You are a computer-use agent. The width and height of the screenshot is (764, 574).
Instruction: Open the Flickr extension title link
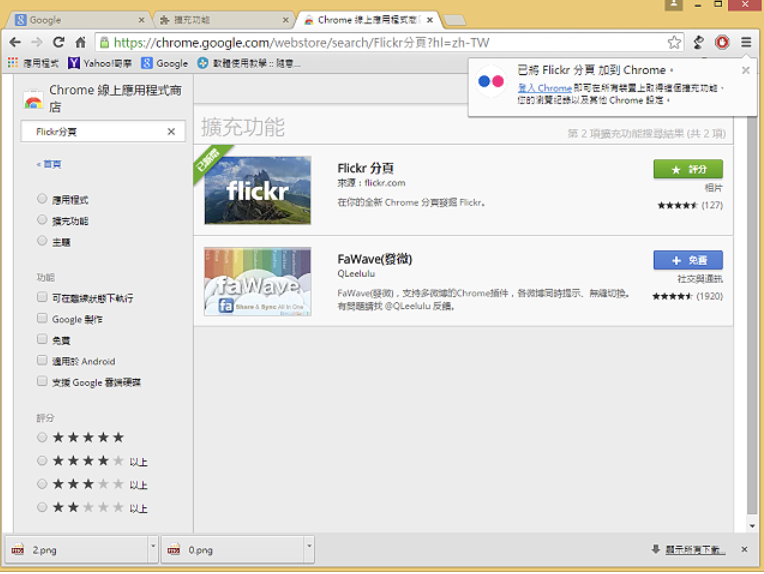pos(365,168)
